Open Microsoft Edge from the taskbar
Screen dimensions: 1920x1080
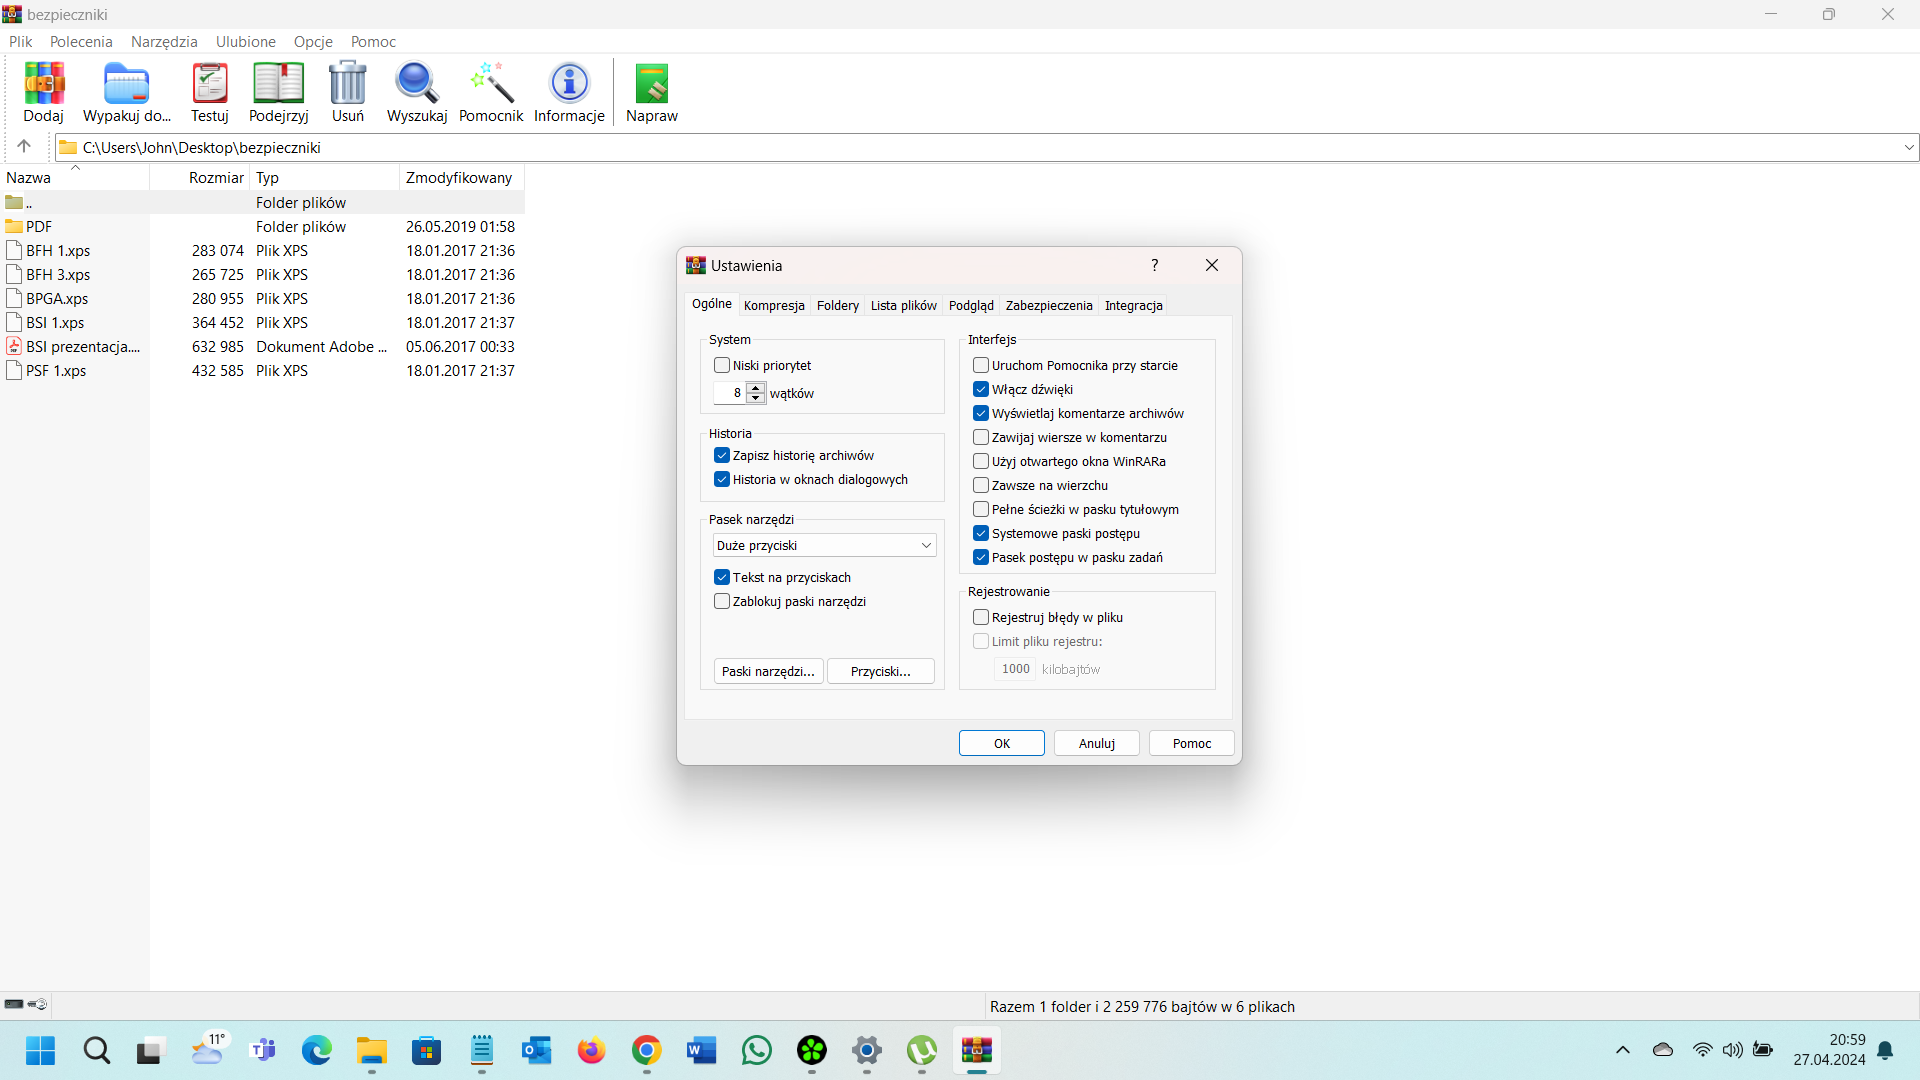click(x=317, y=1050)
